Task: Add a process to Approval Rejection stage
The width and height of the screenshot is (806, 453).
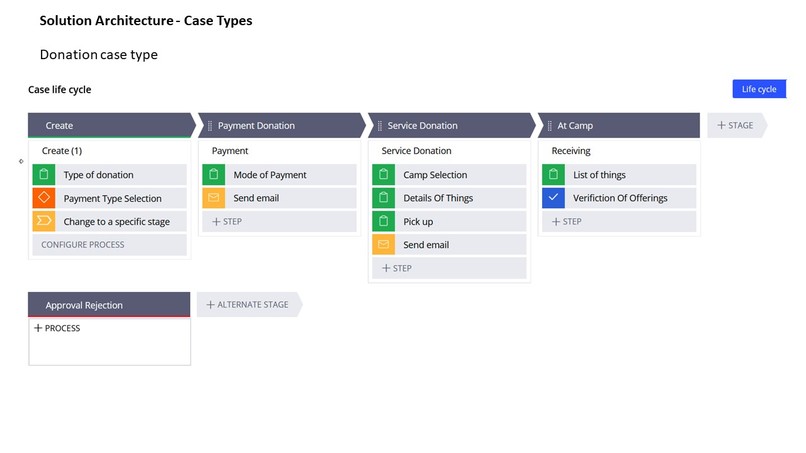Action: [x=57, y=328]
